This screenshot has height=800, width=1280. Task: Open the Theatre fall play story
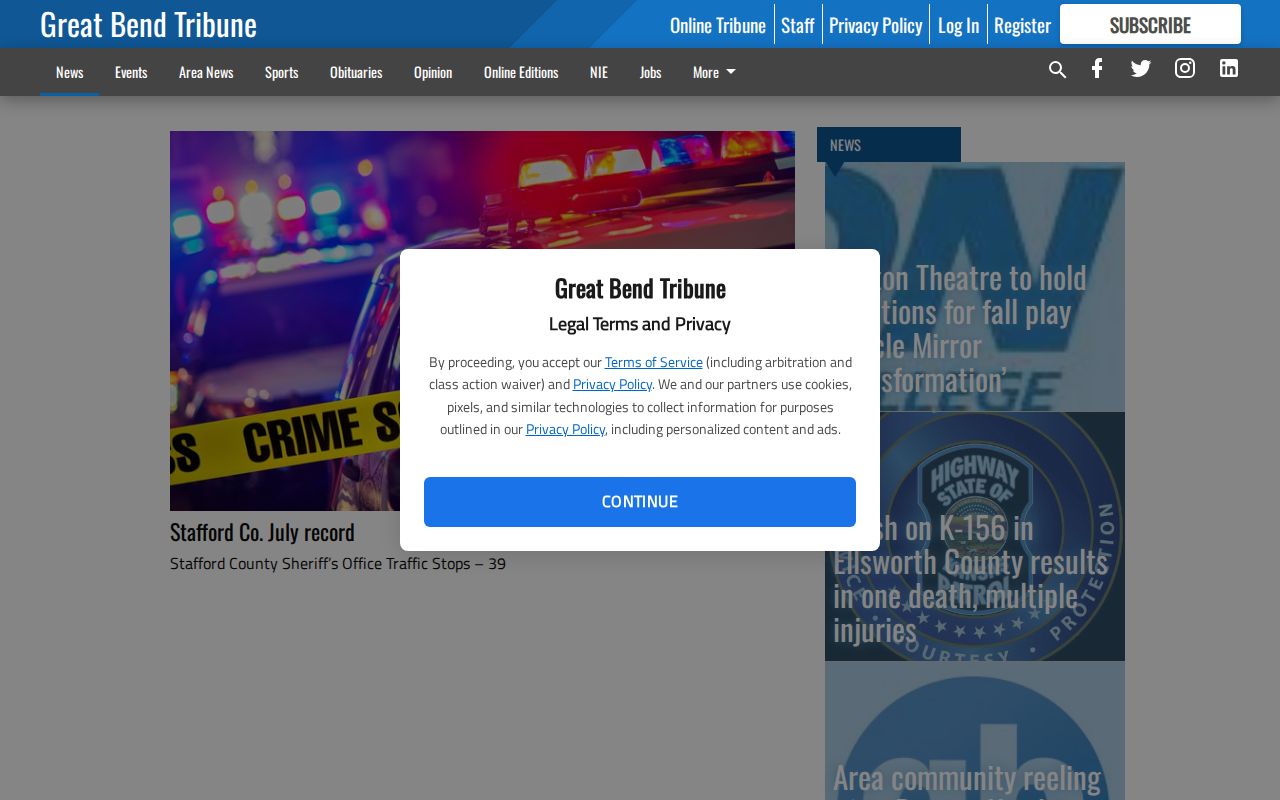tap(975, 287)
